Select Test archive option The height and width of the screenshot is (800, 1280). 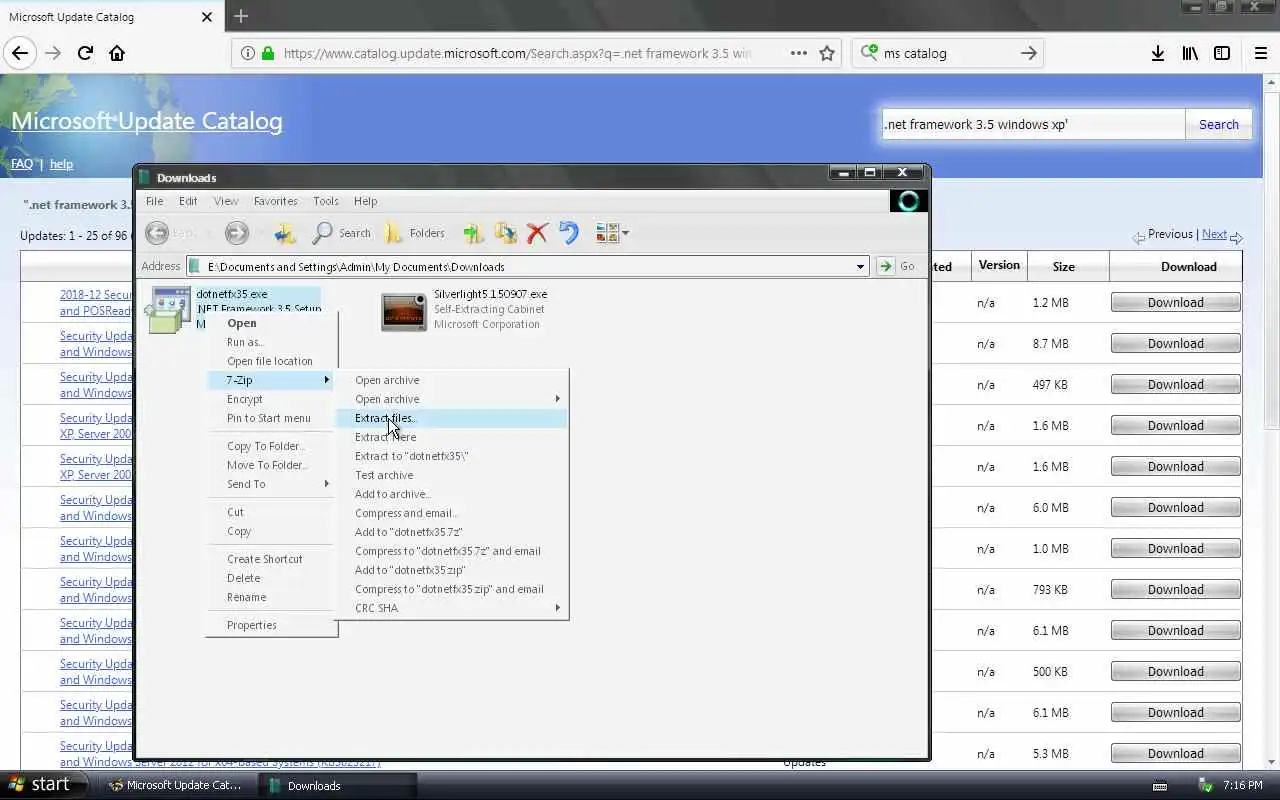[x=451, y=475]
